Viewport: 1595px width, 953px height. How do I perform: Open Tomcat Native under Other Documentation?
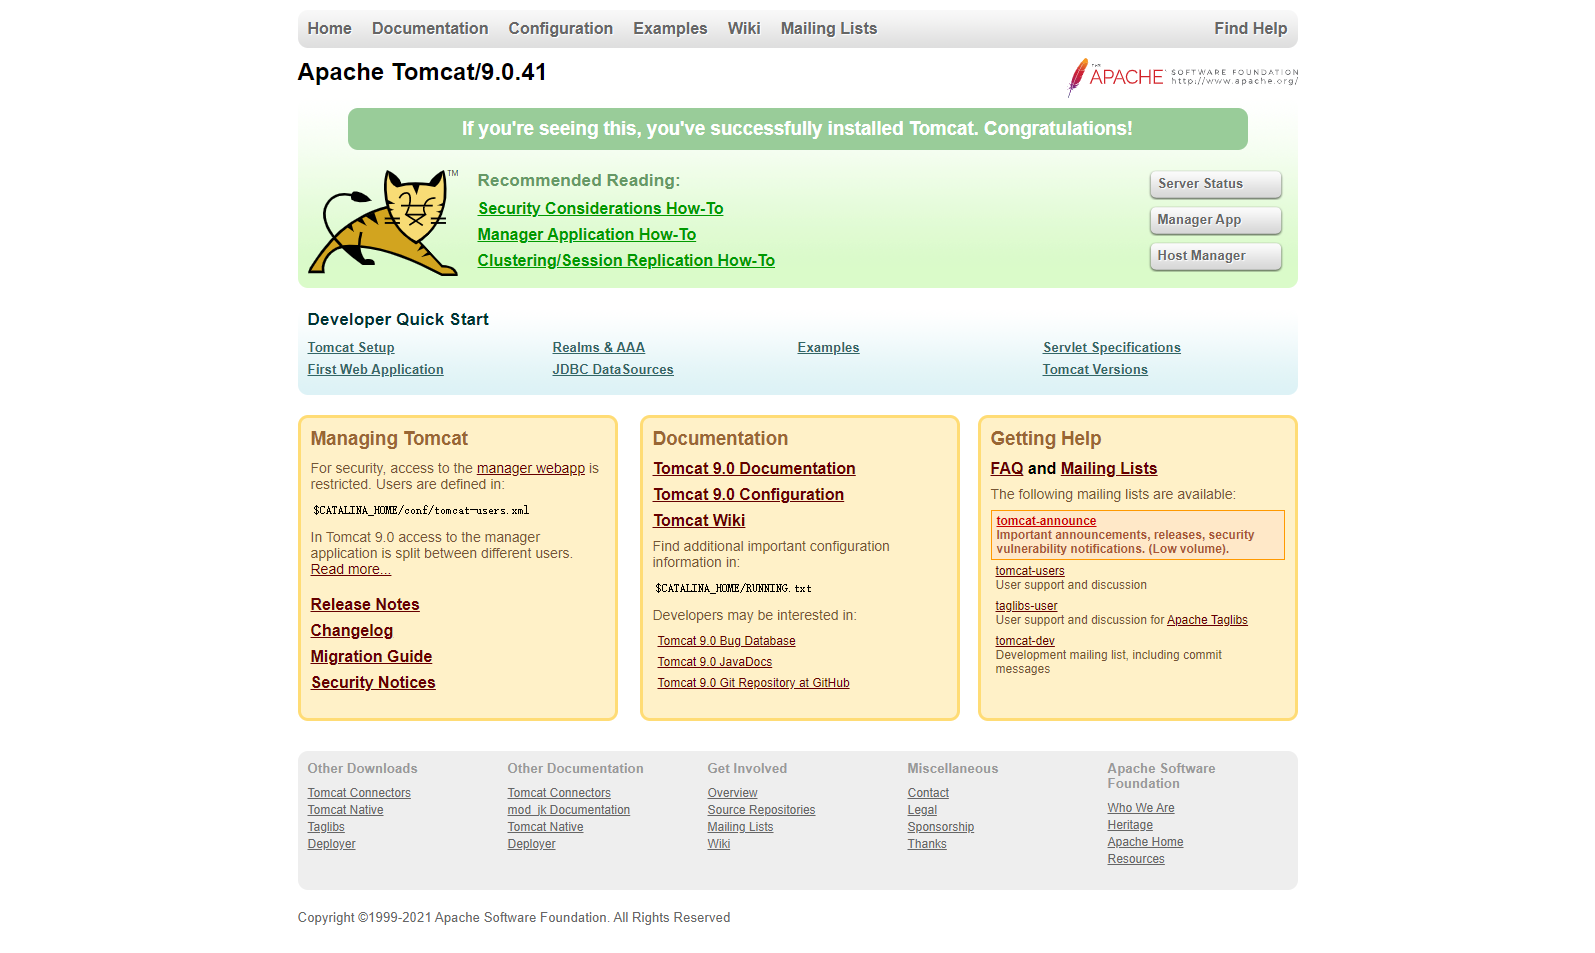point(545,827)
